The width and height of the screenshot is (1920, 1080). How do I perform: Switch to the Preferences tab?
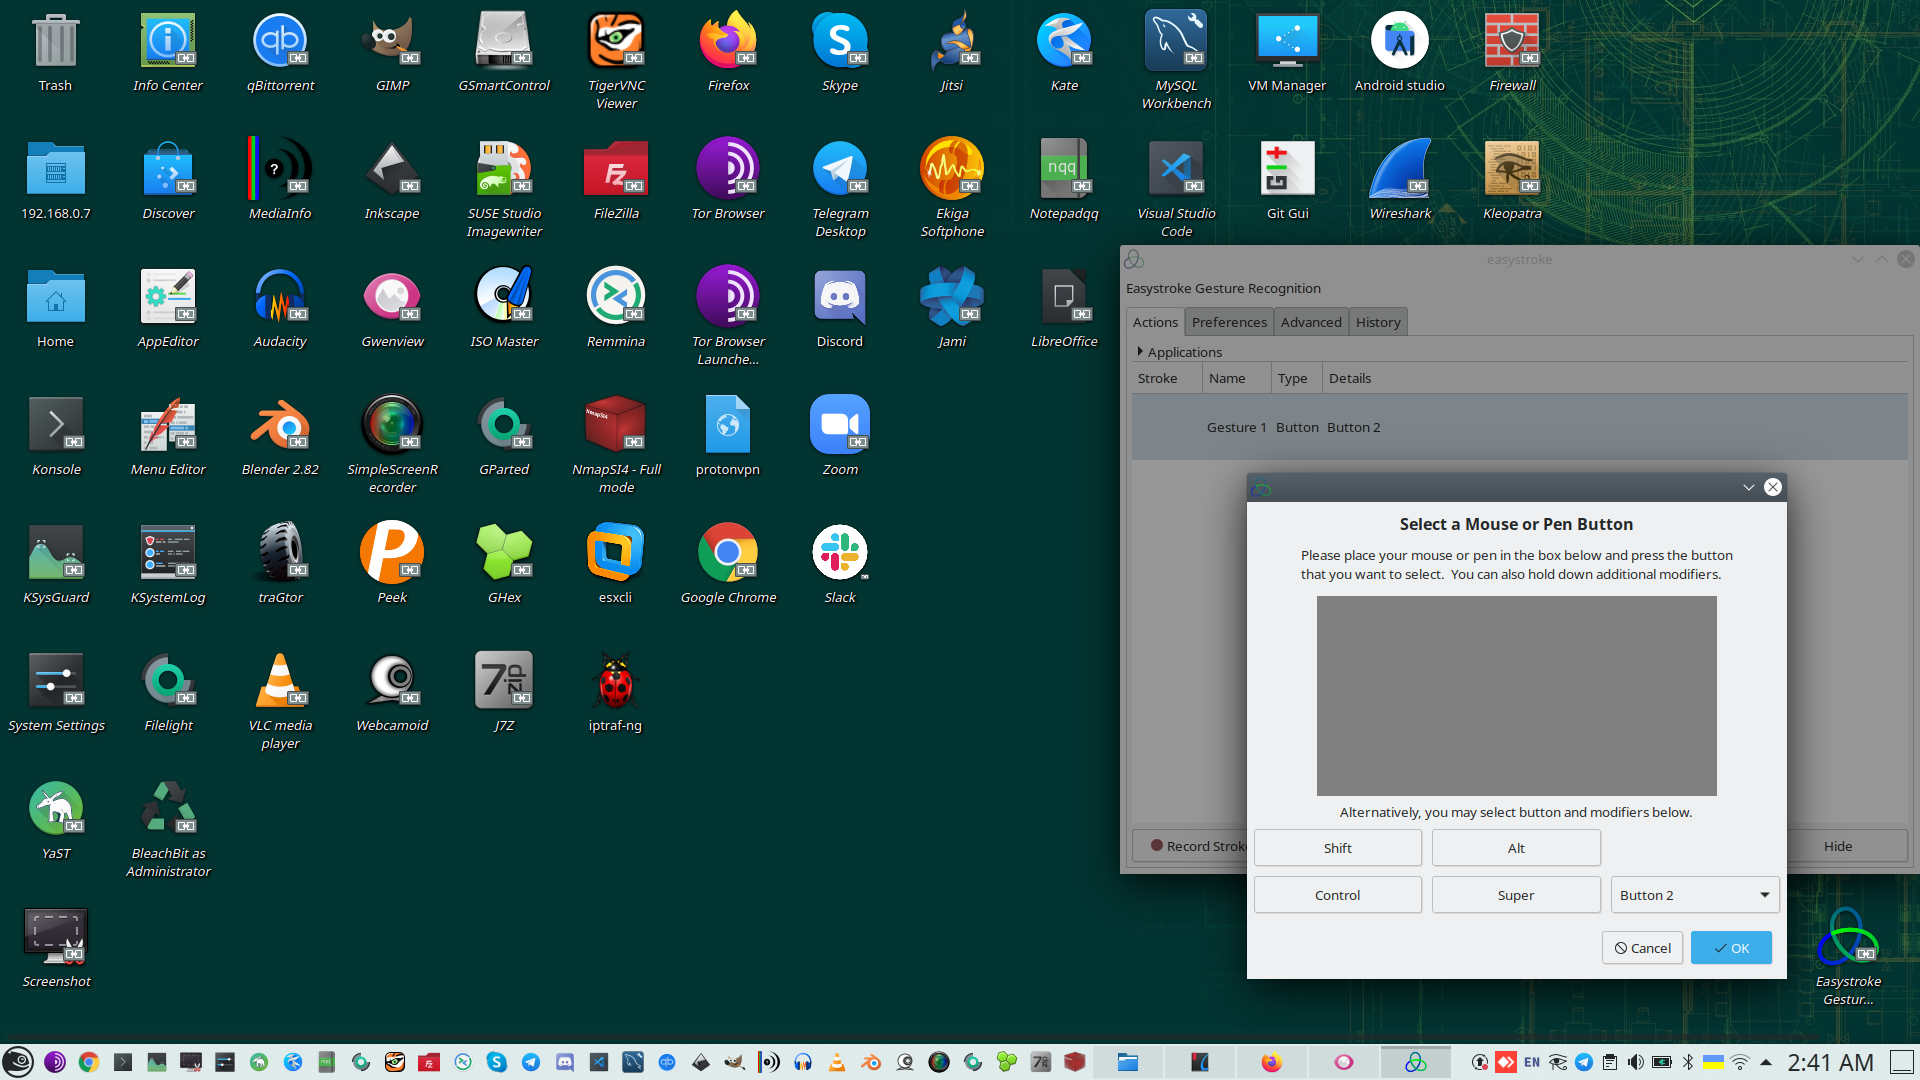[1228, 322]
